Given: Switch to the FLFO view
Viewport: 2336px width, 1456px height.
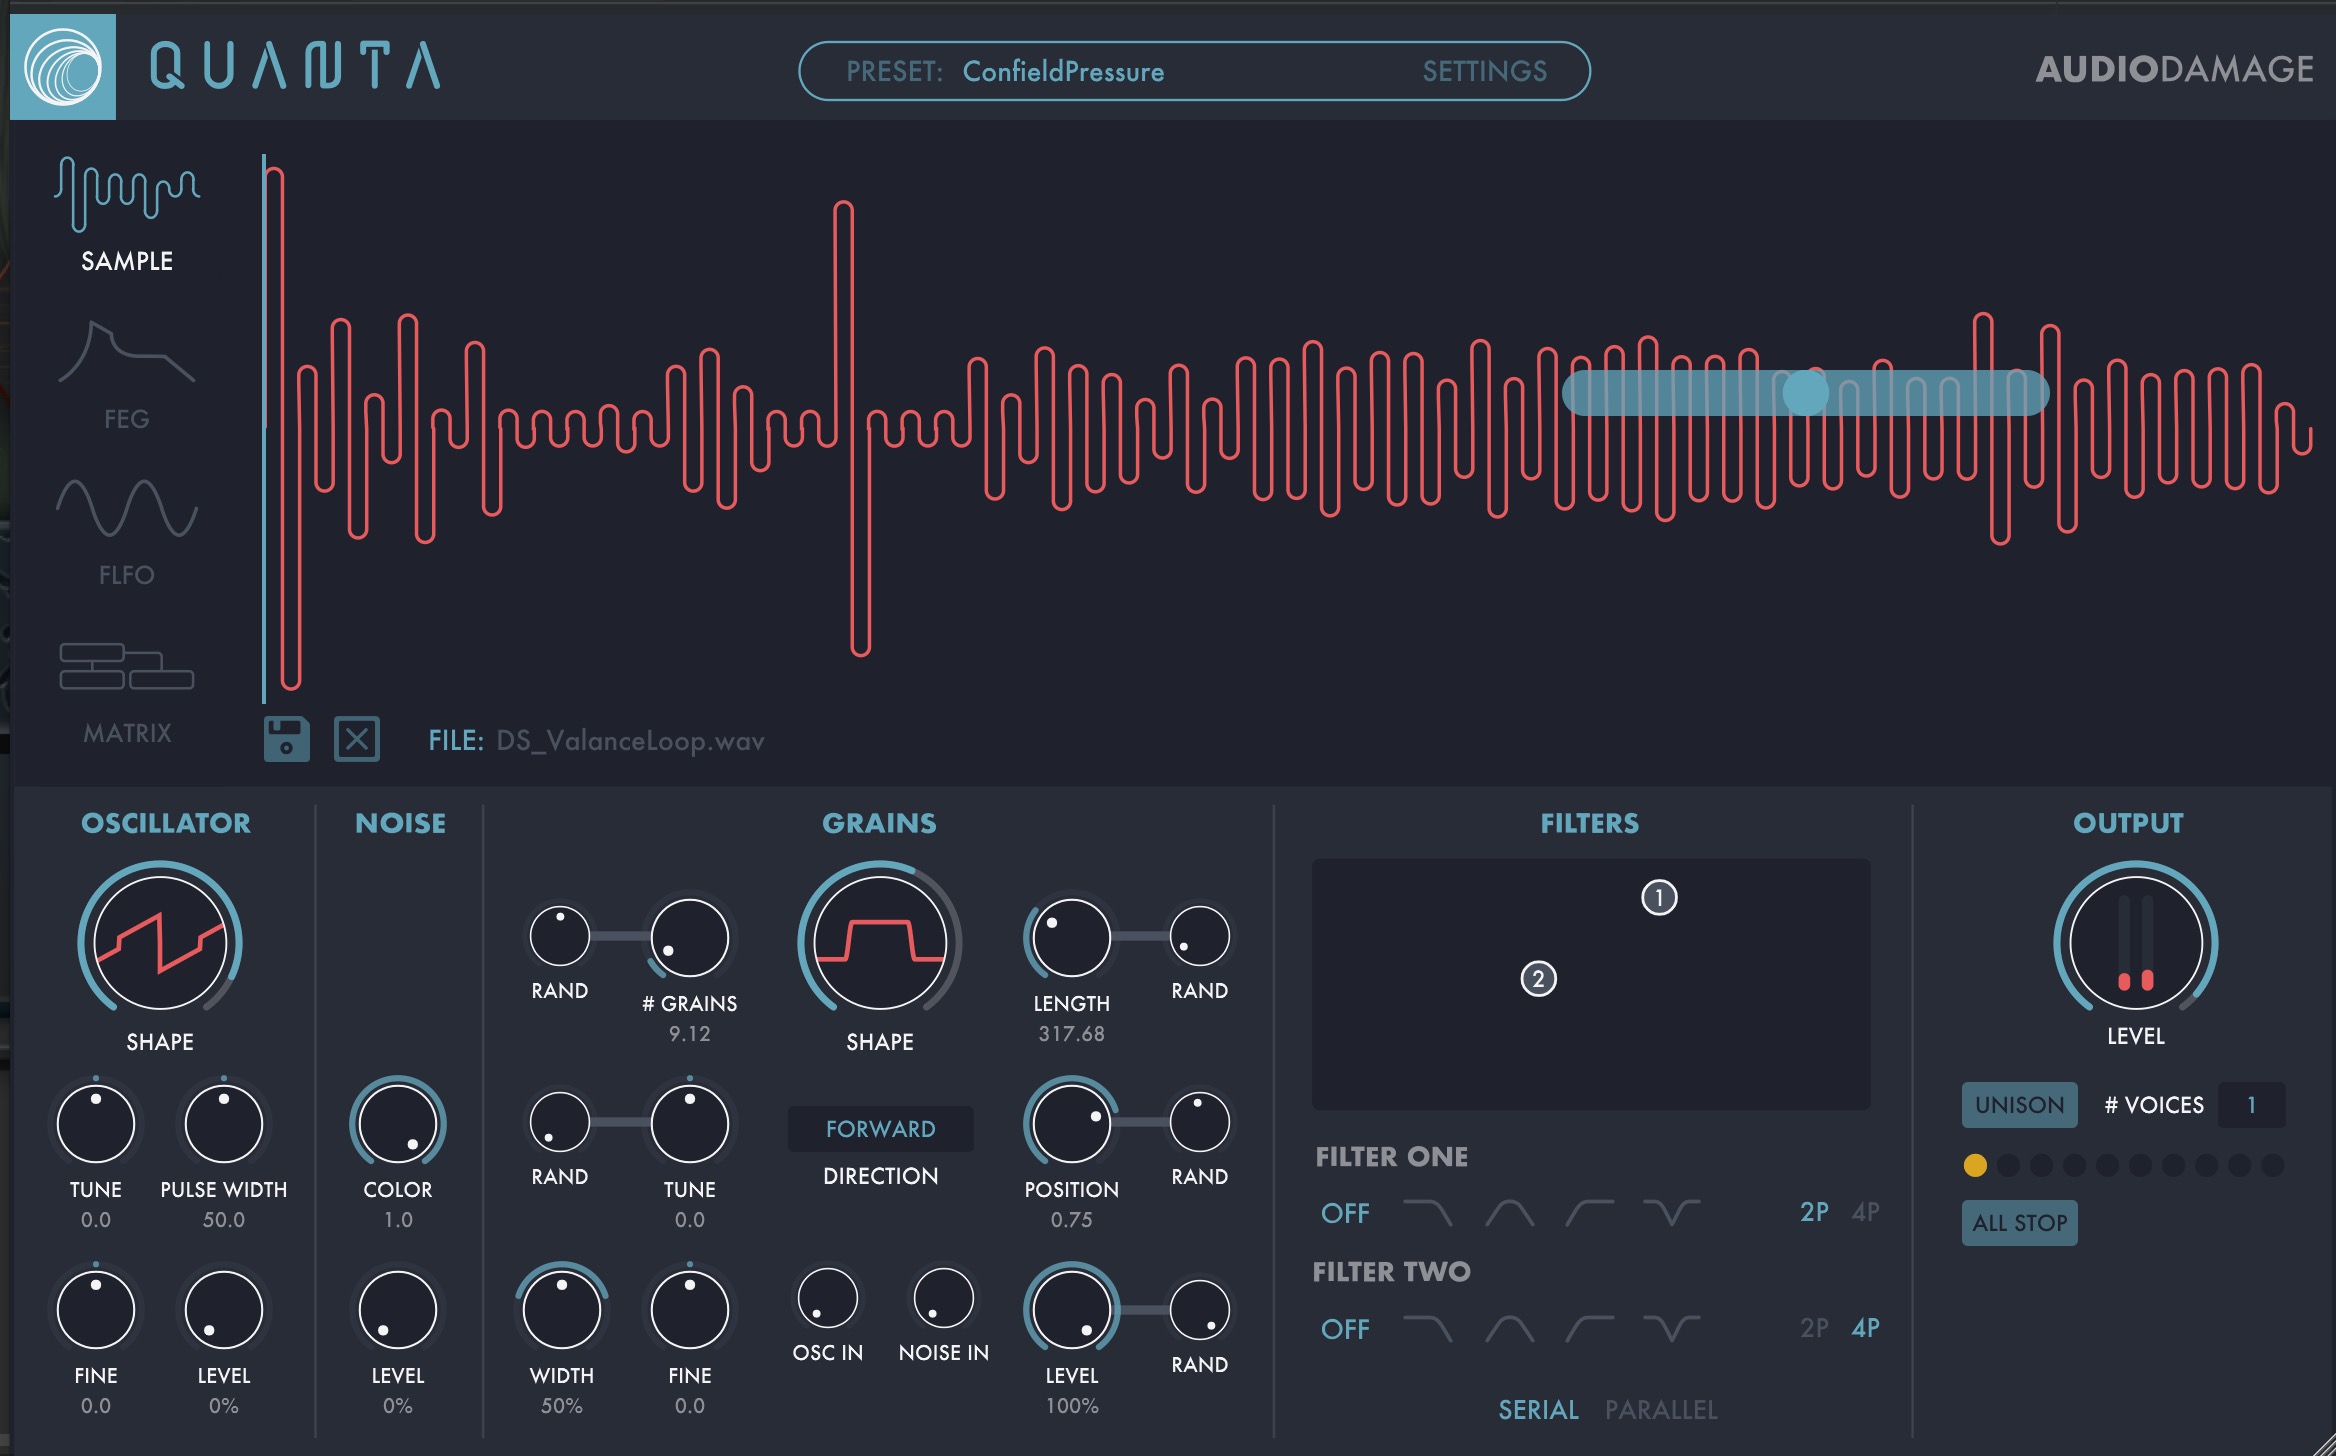Looking at the screenshot, I should (127, 531).
